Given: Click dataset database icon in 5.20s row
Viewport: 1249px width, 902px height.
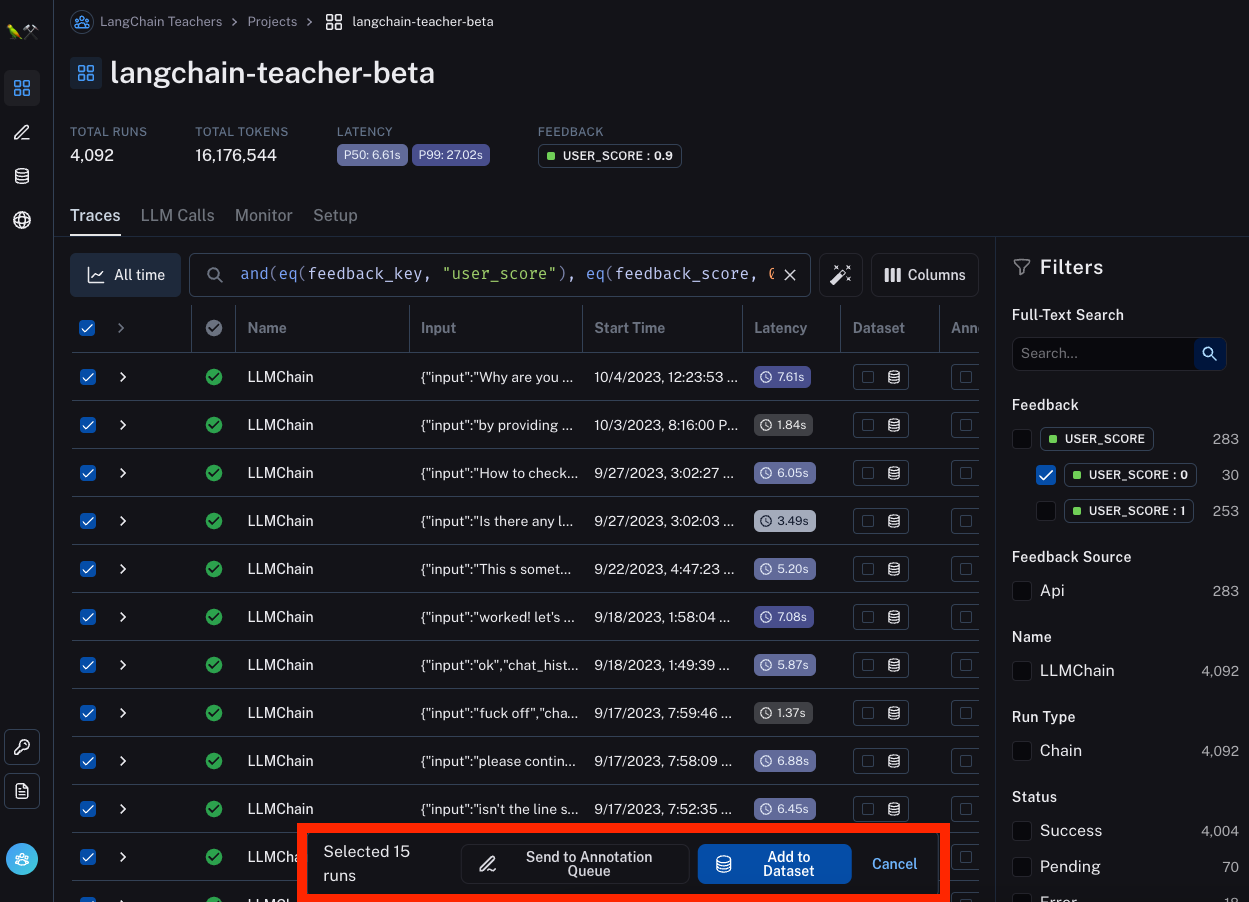Looking at the screenshot, I should (x=894, y=569).
